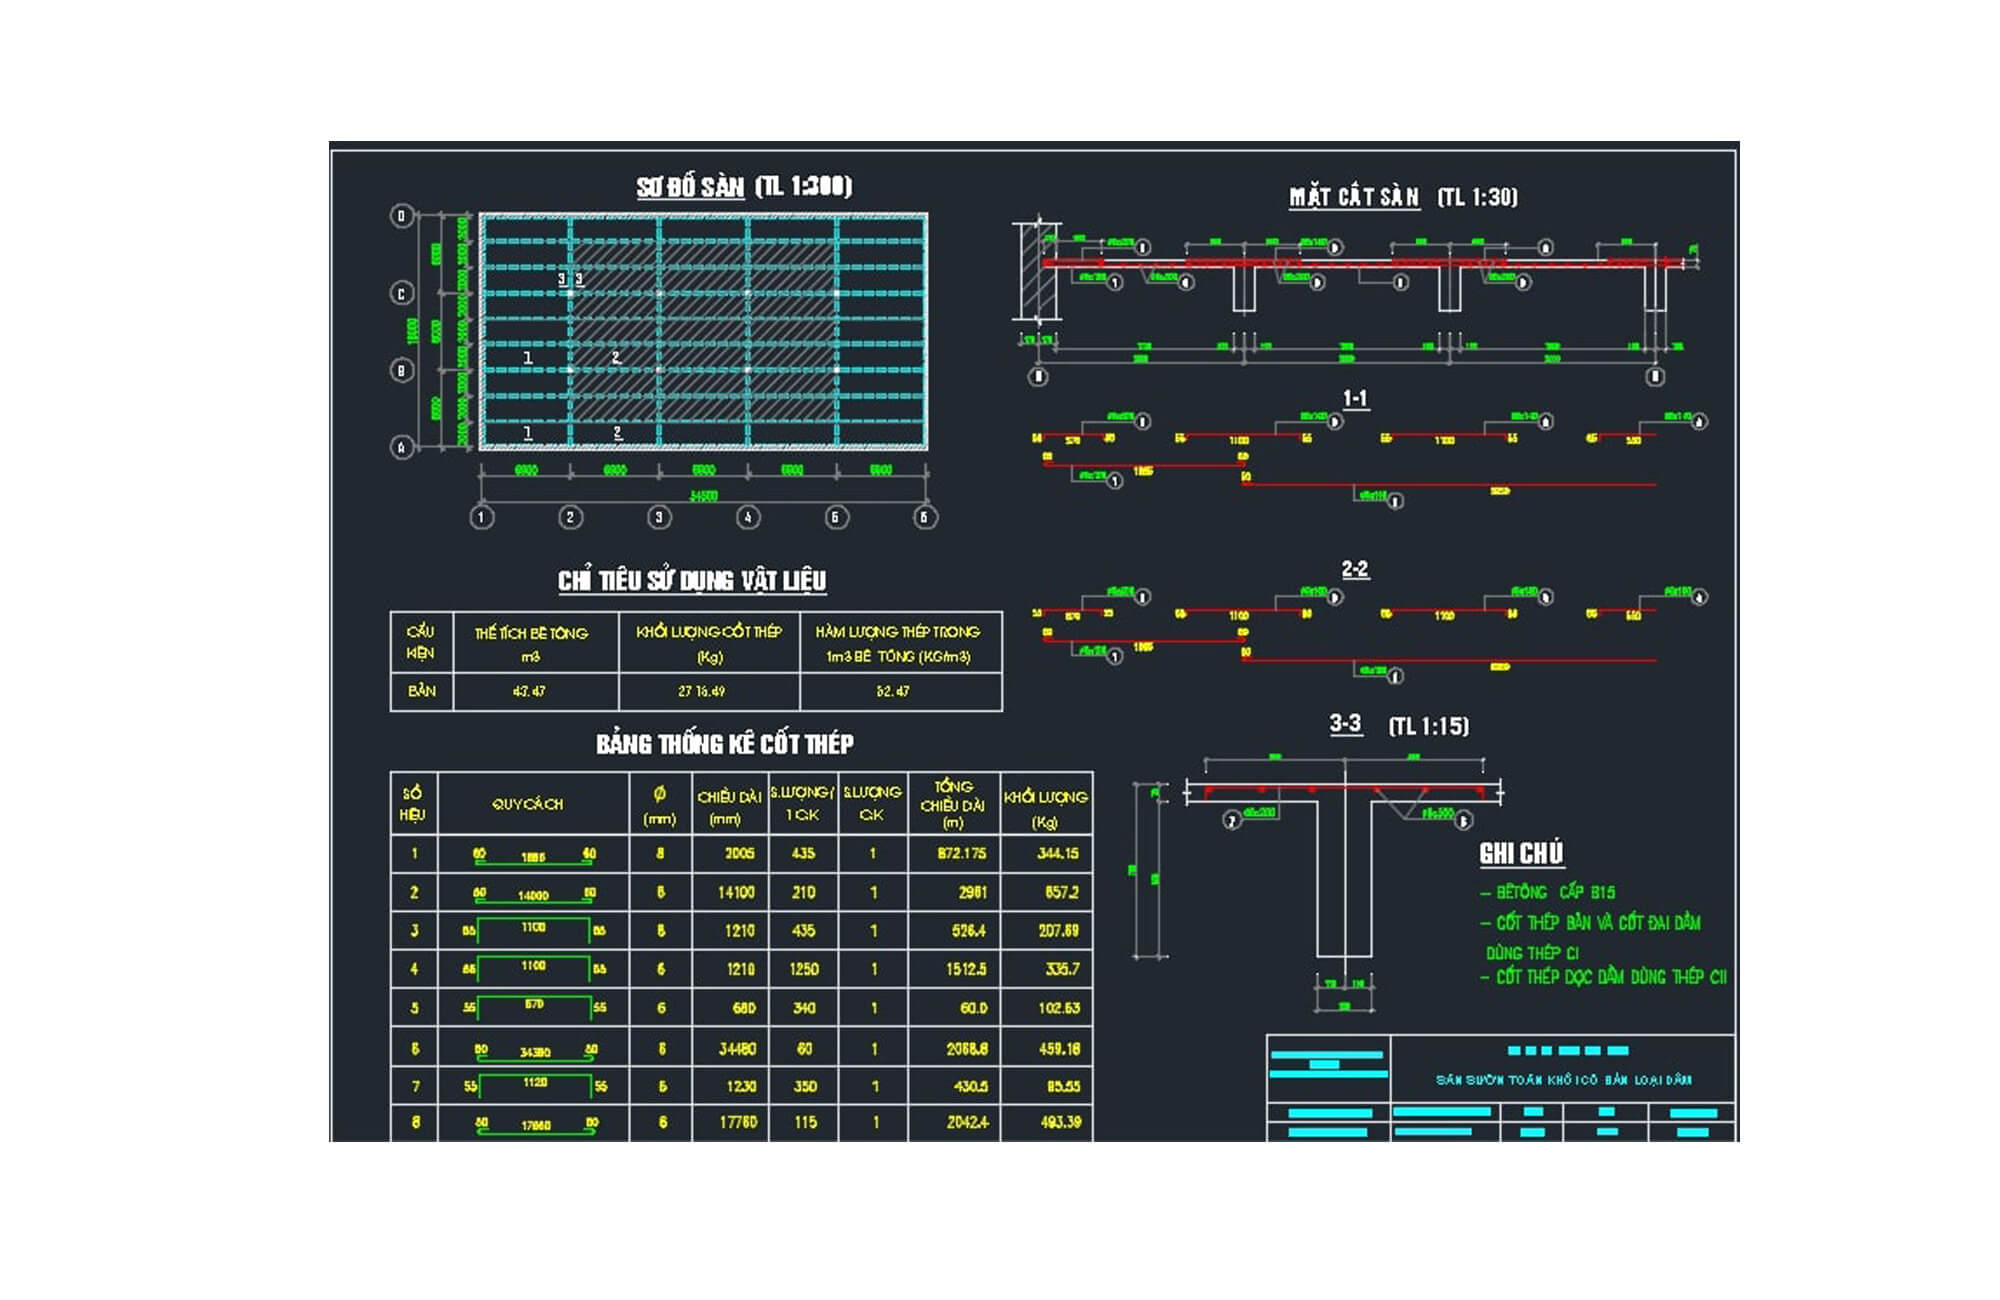The image size is (2000, 1300).
Task: Click grid axis bubble 'A' beside floor plan
Action: 401,447
